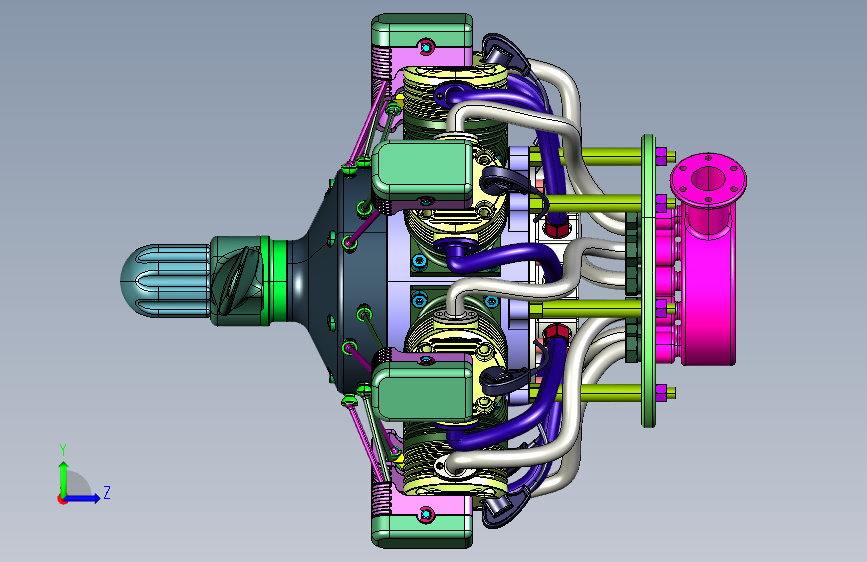Select the magenta circular flange face with bolt holes

click(x=708, y=180)
